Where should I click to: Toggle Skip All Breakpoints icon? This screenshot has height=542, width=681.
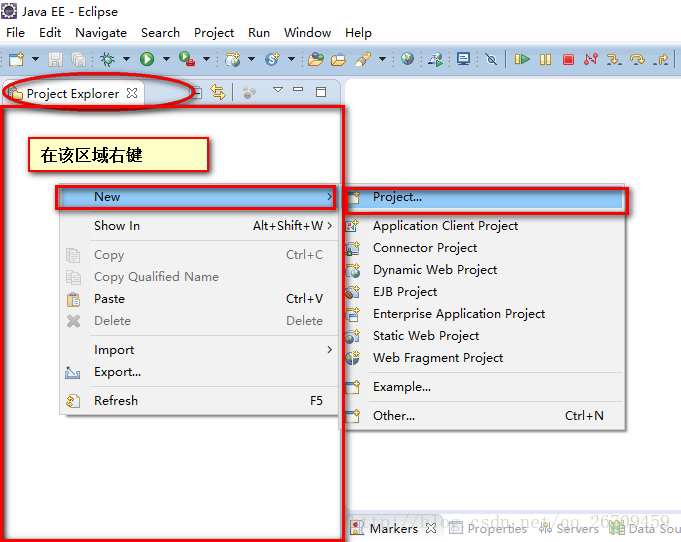[491, 59]
